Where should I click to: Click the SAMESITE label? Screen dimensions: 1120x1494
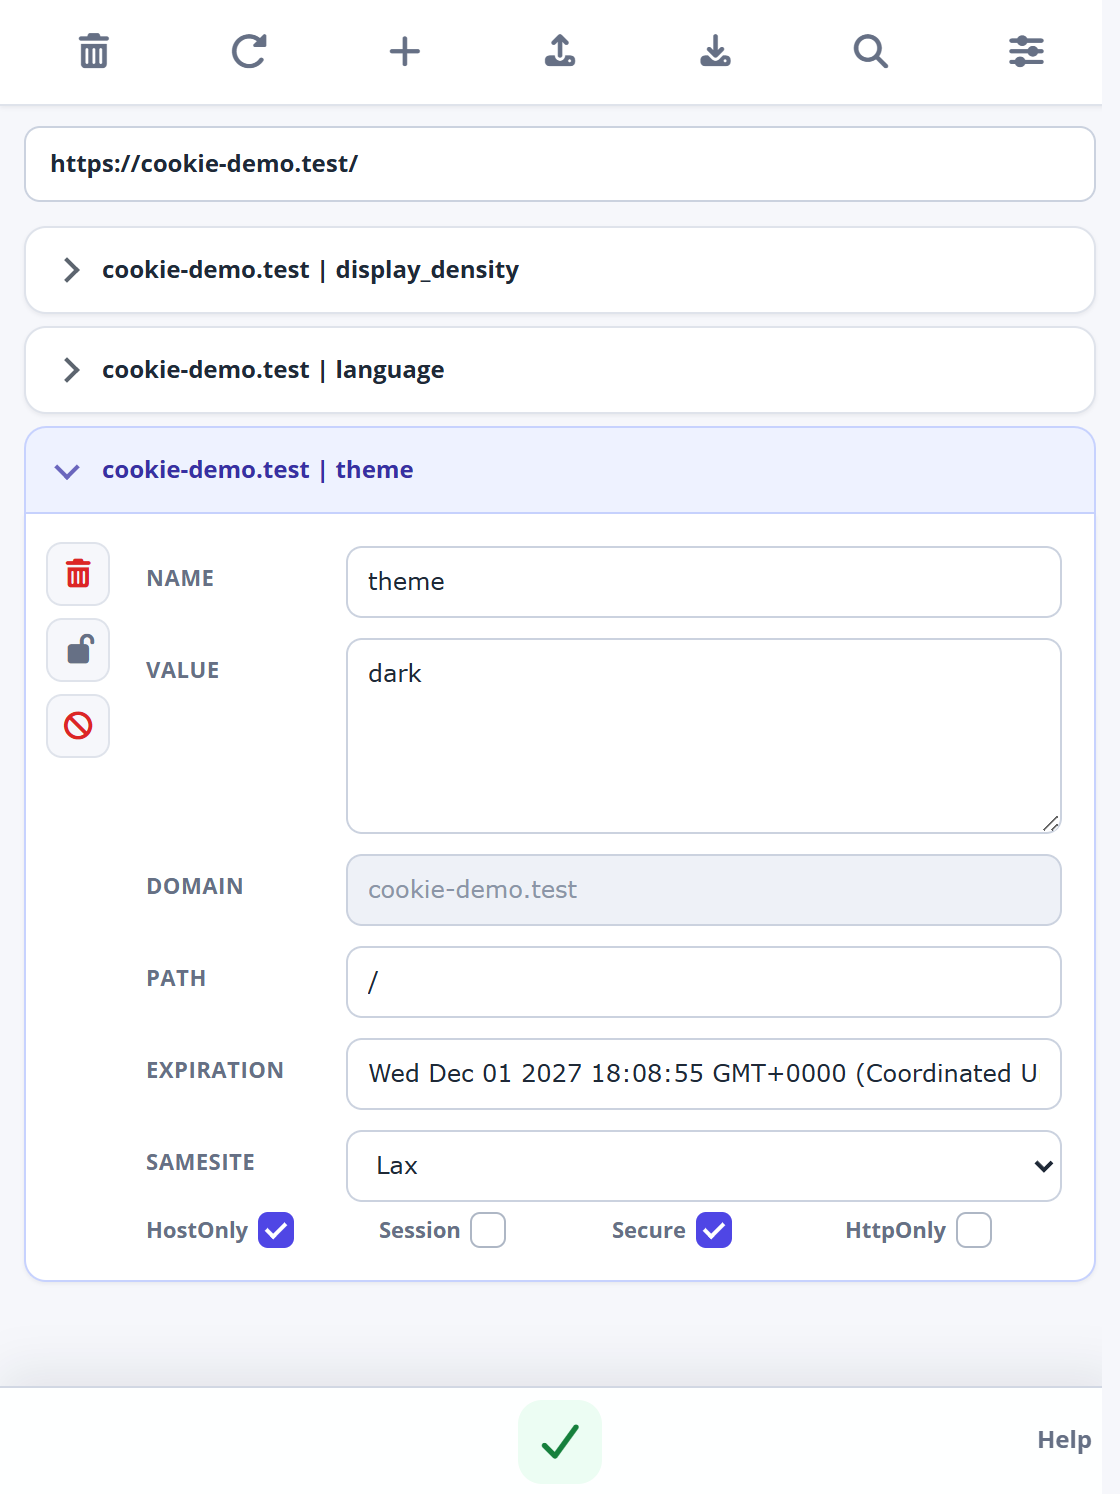(x=200, y=1162)
